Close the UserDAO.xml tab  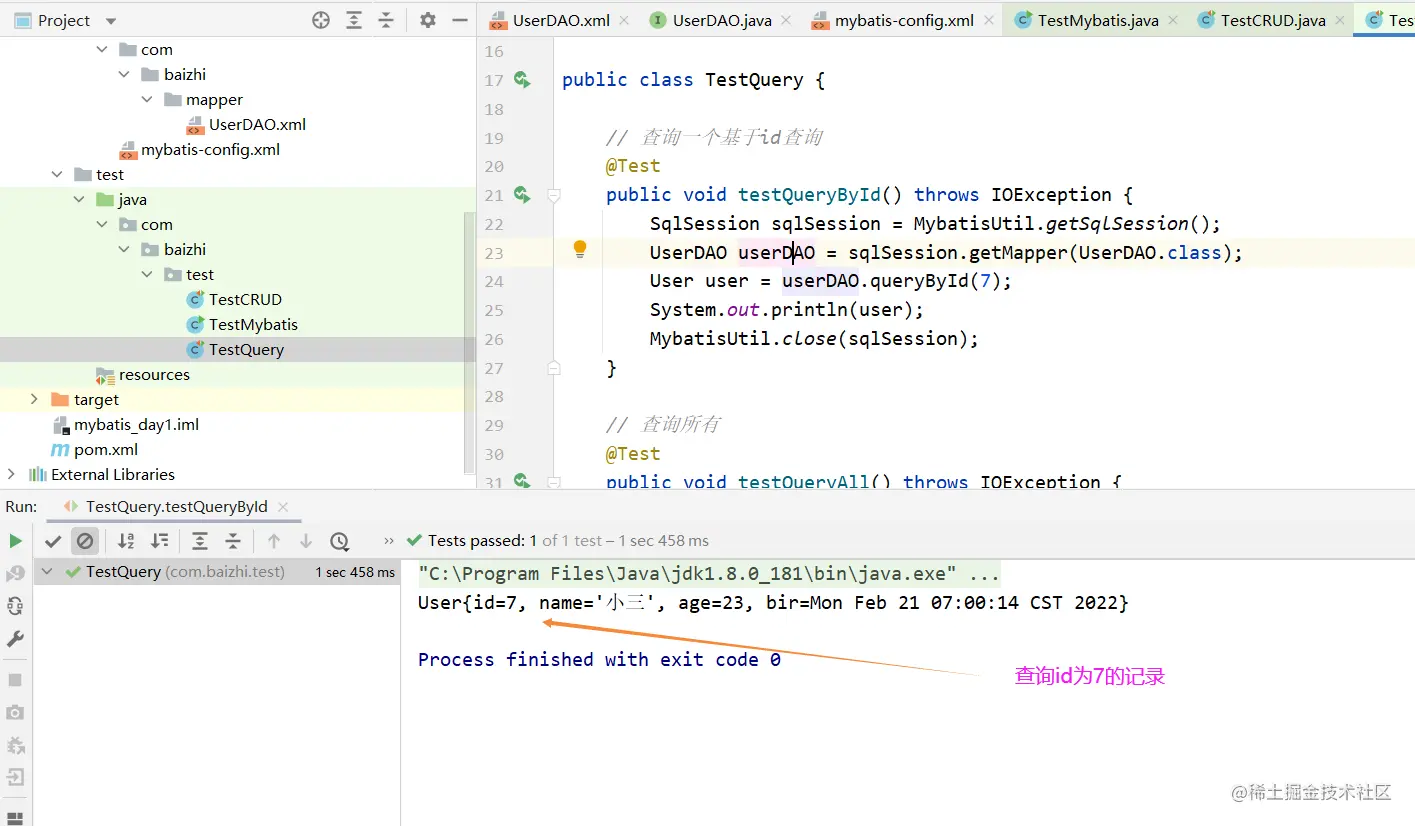click(624, 20)
